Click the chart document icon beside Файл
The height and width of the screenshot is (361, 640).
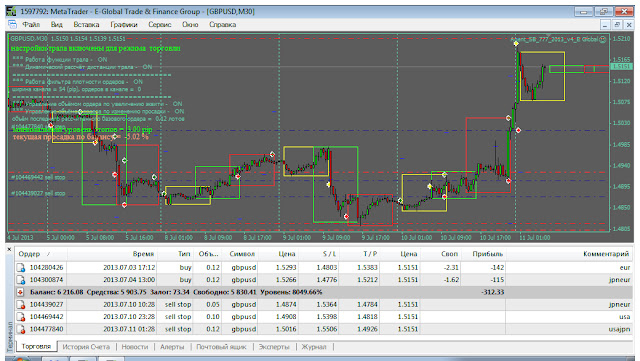(13, 24)
